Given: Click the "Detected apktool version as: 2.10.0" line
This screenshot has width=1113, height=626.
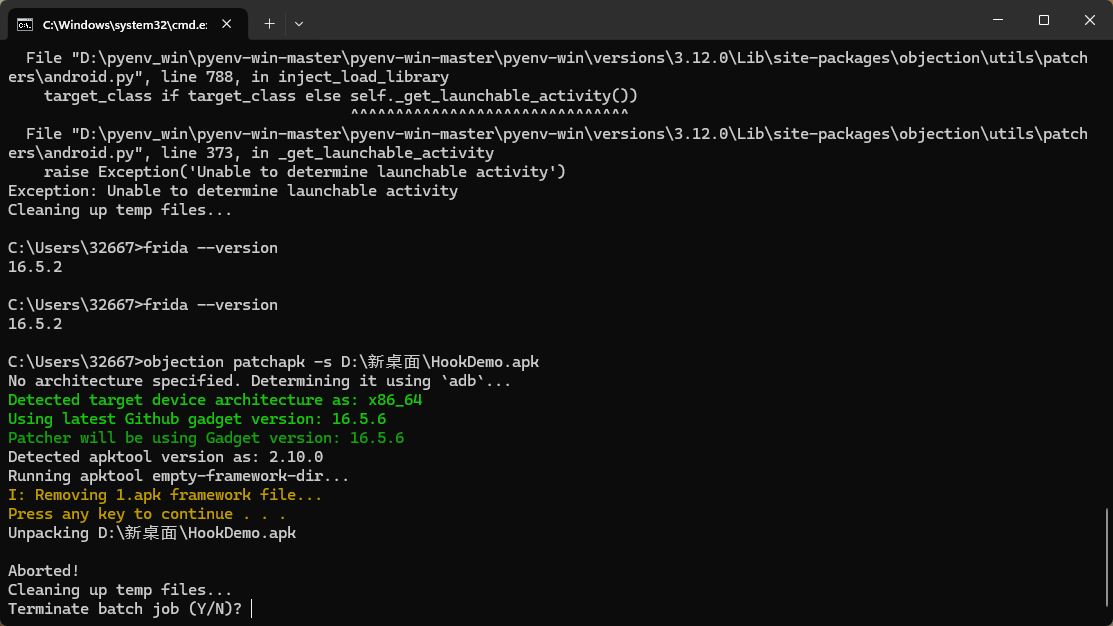Looking at the screenshot, I should tap(165, 457).
